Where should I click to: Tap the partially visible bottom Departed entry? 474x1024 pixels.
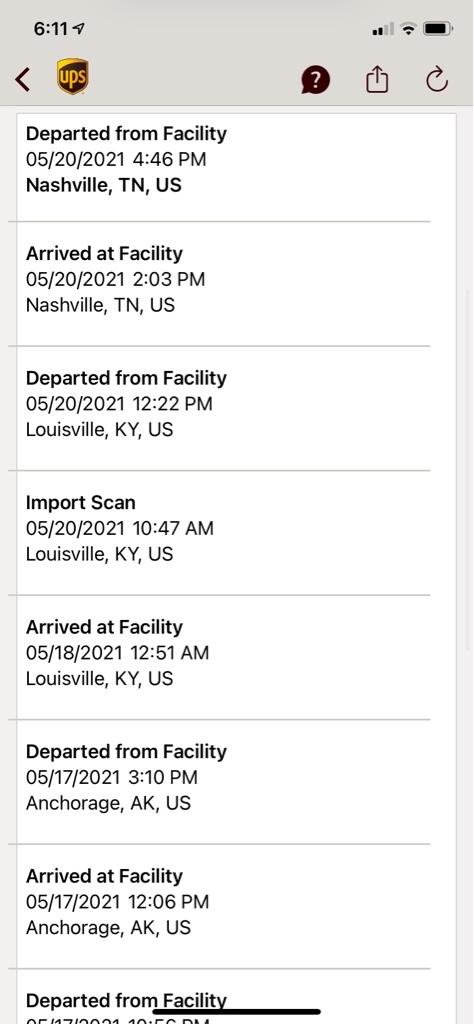(x=223, y=997)
